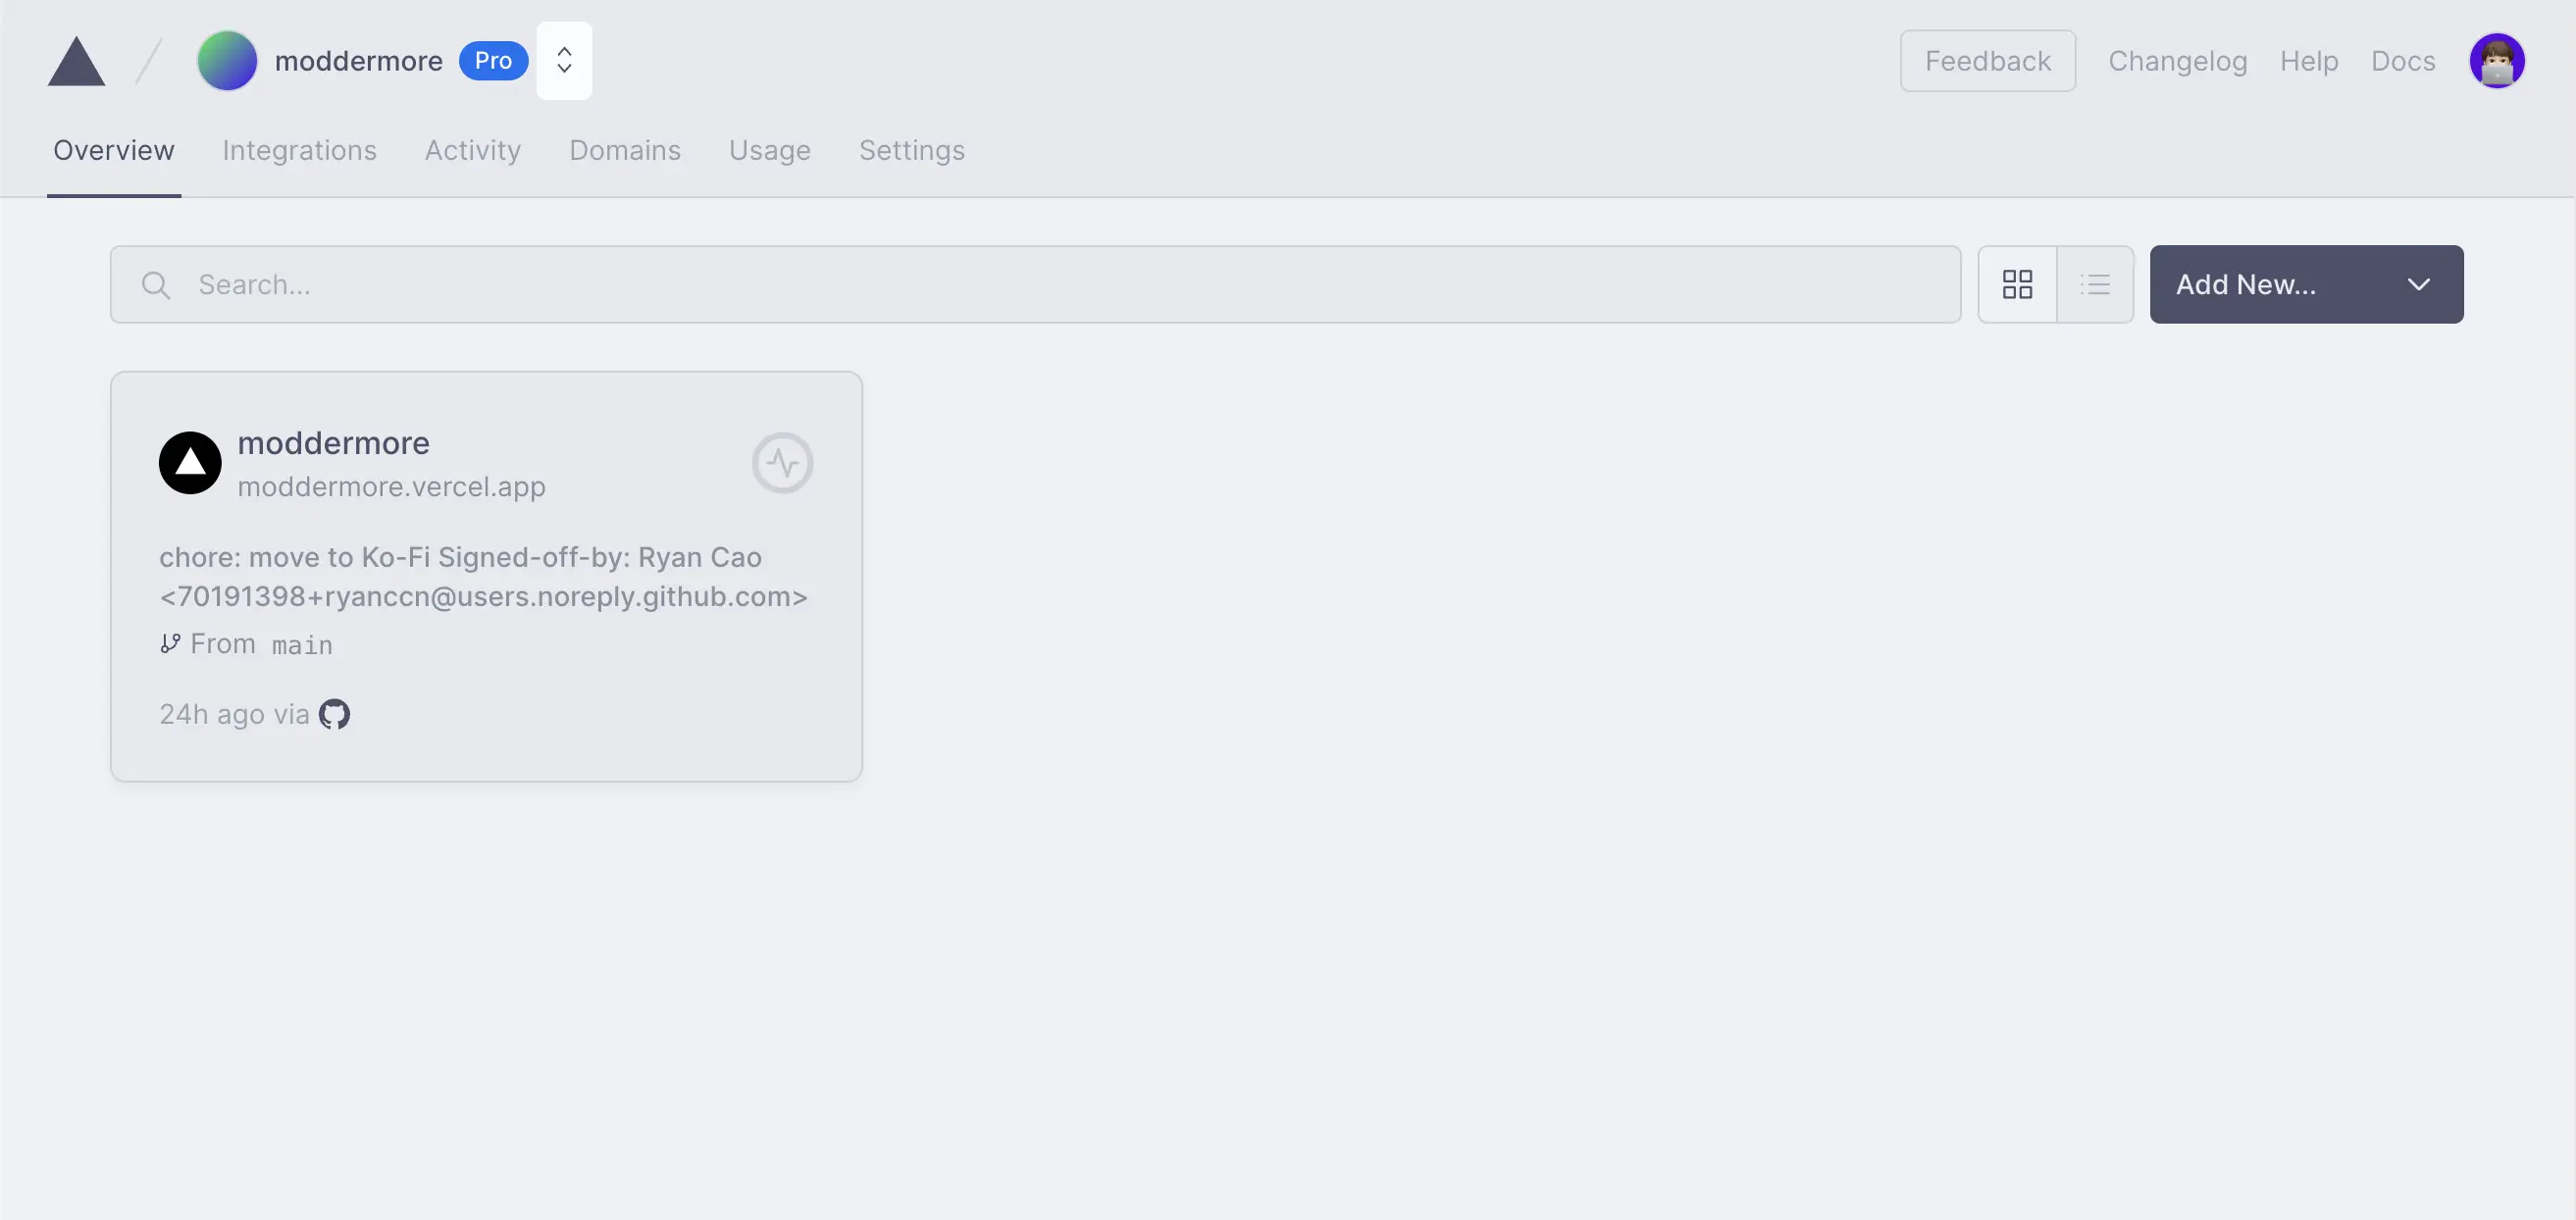The image size is (2576, 1220).
Task: Click the GitHub icon in the card
Action: tap(334, 714)
